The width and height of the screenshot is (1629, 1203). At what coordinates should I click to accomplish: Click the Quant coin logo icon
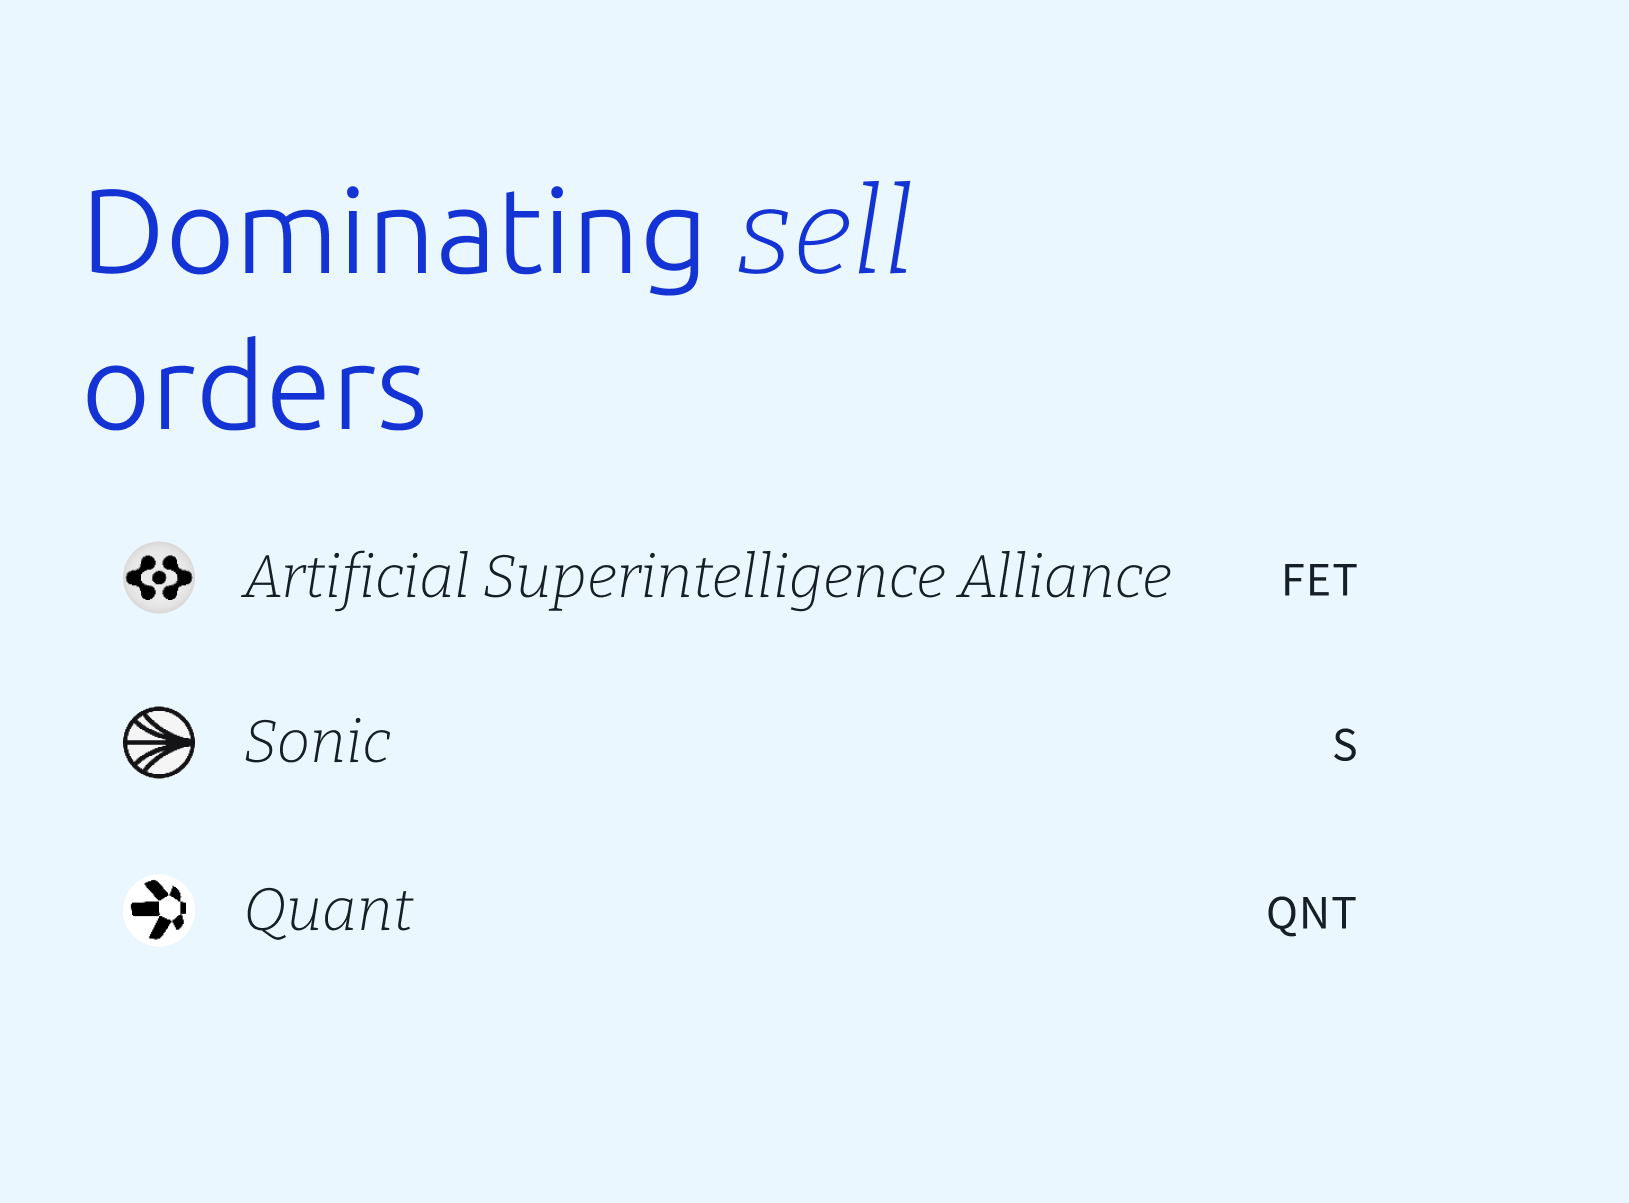coord(159,910)
